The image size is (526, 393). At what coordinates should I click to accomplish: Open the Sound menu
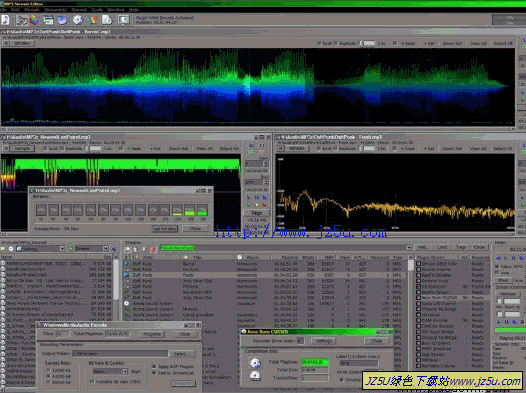(x=79, y=10)
